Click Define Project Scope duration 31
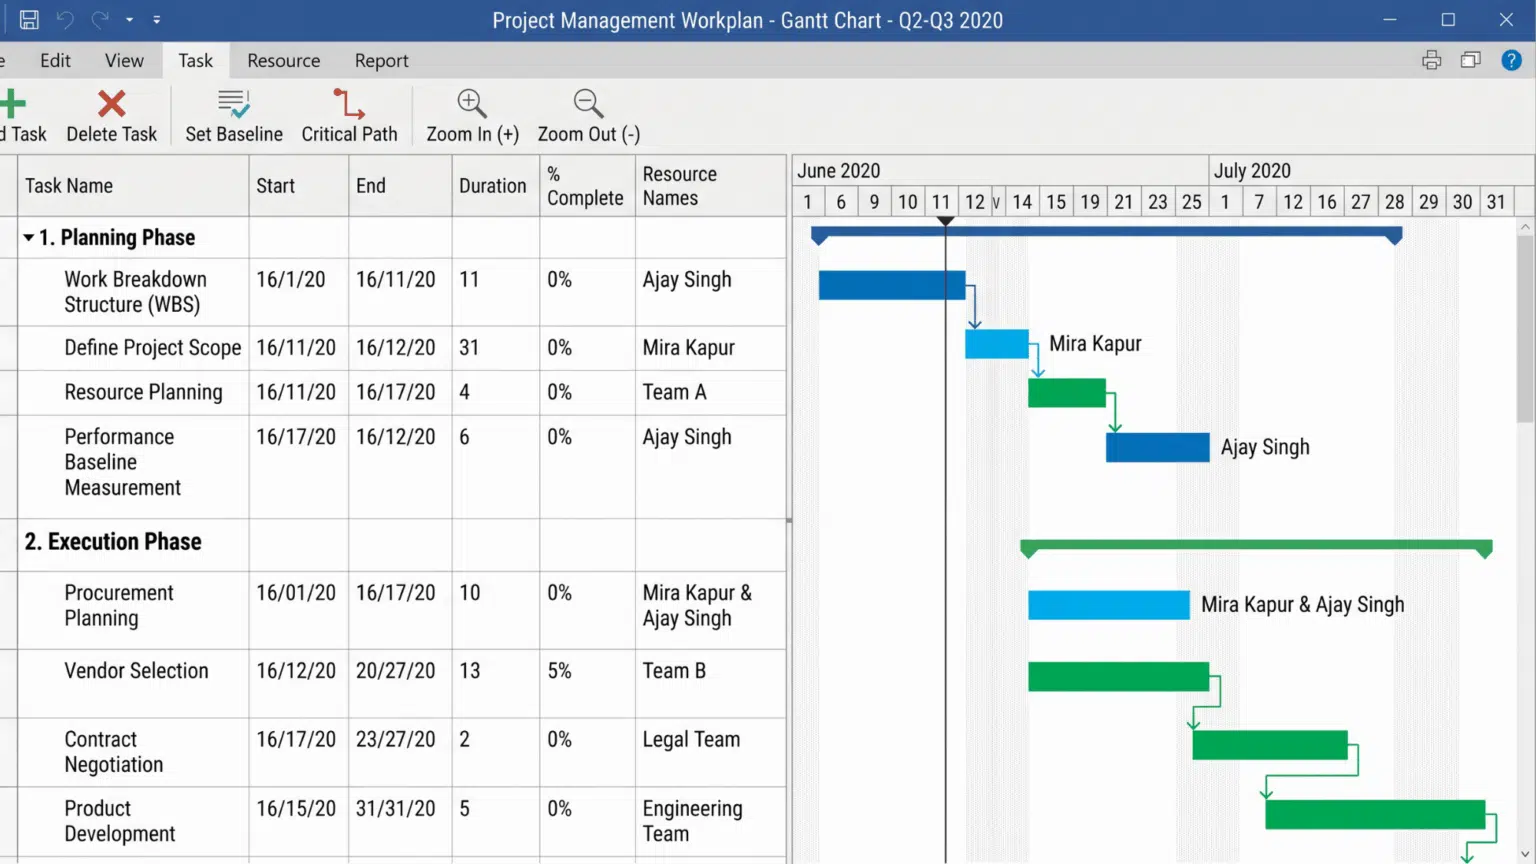 click(x=495, y=348)
